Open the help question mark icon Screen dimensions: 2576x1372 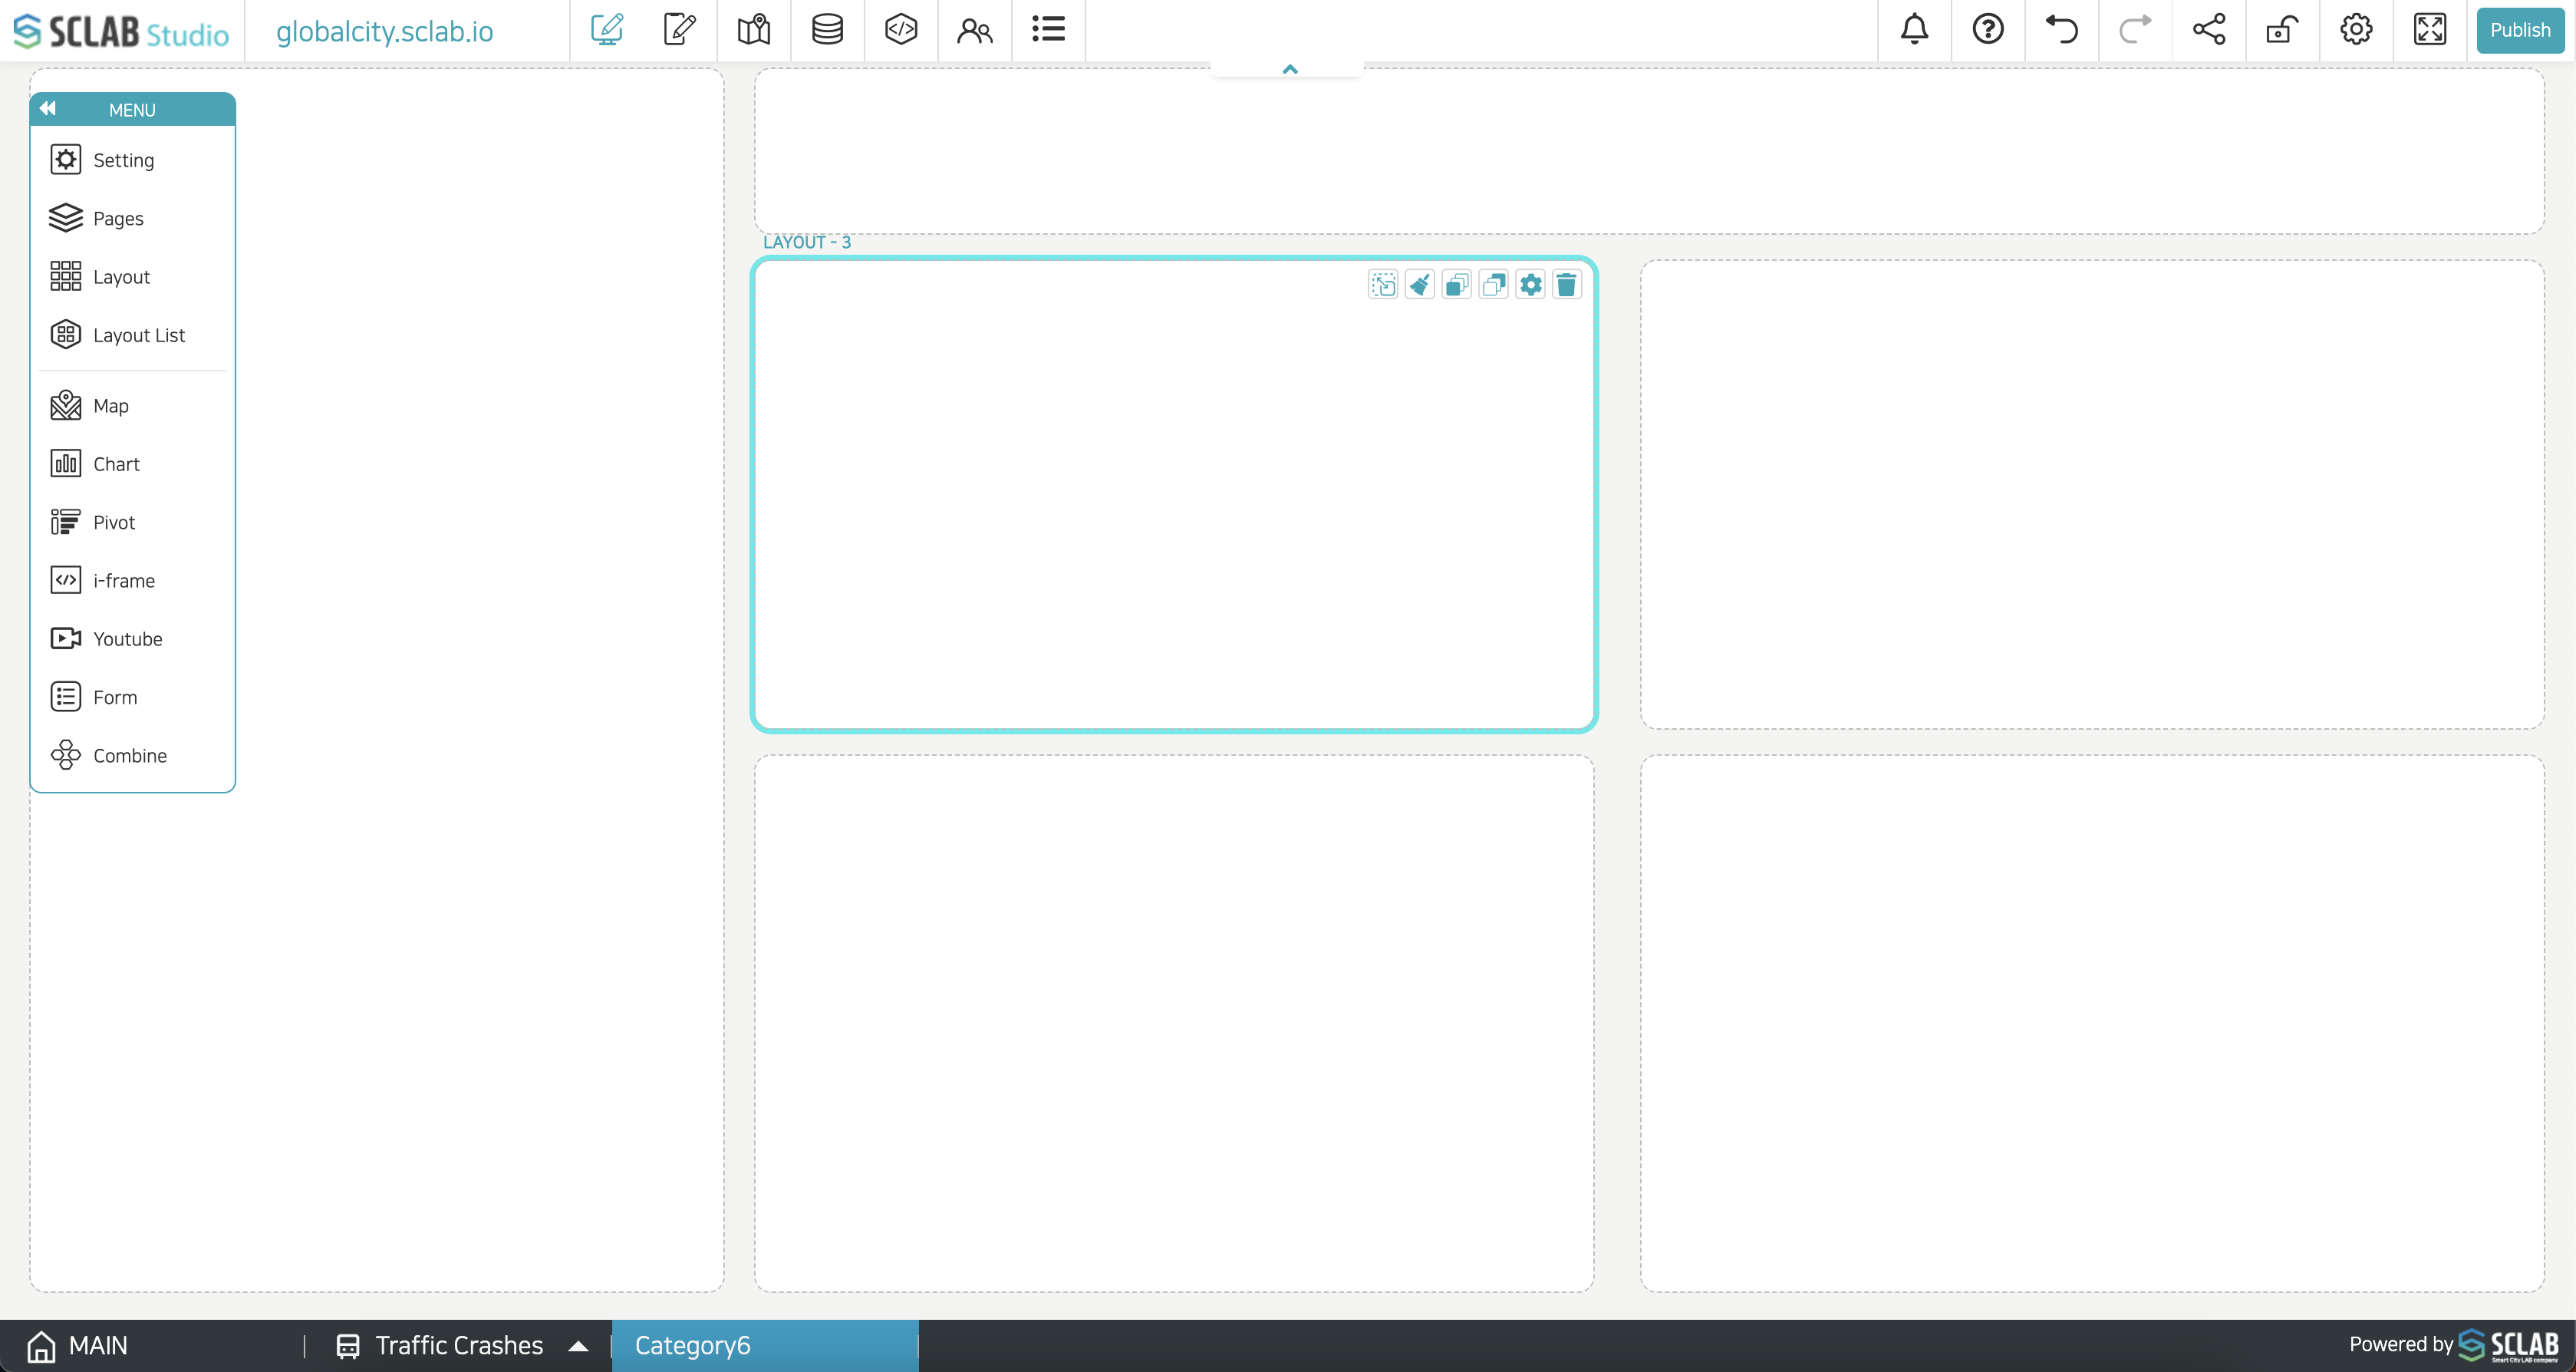click(x=1988, y=30)
